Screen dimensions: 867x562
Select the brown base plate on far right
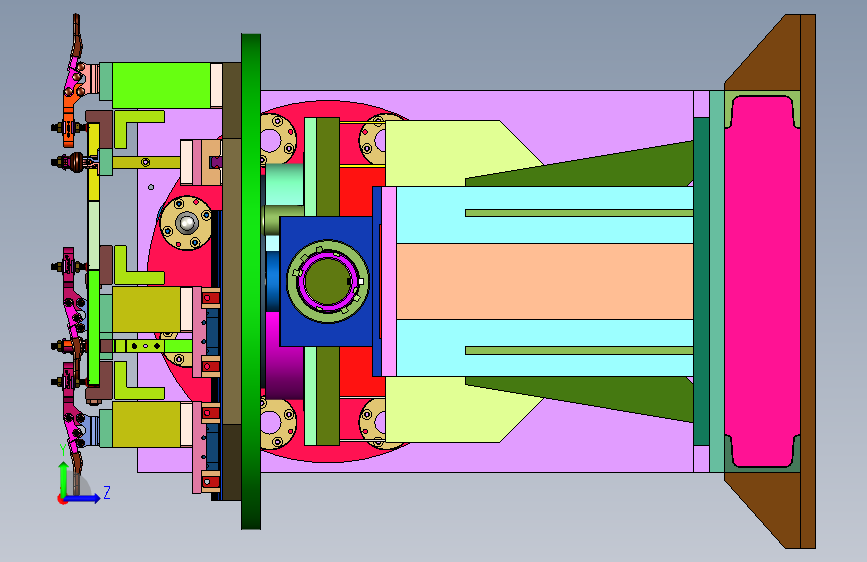(x=807, y=281)
